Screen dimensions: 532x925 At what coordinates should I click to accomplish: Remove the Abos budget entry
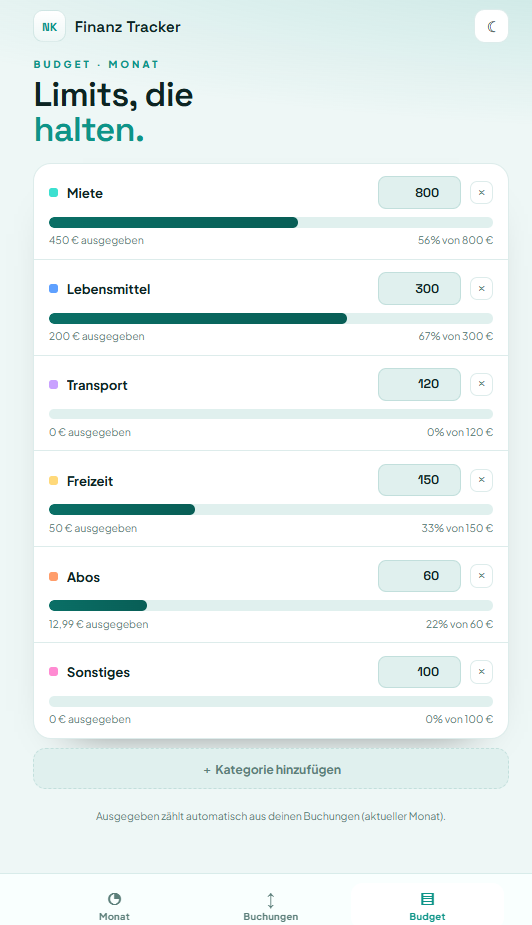point(481,576)
